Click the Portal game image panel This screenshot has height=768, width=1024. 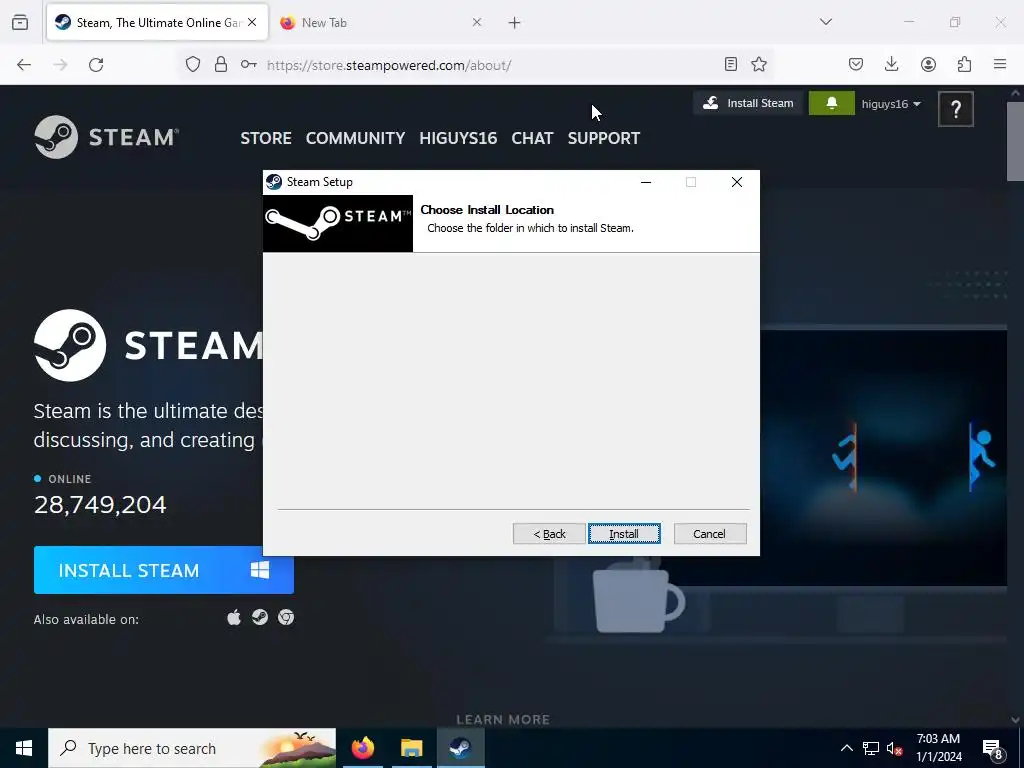[883, 457]
